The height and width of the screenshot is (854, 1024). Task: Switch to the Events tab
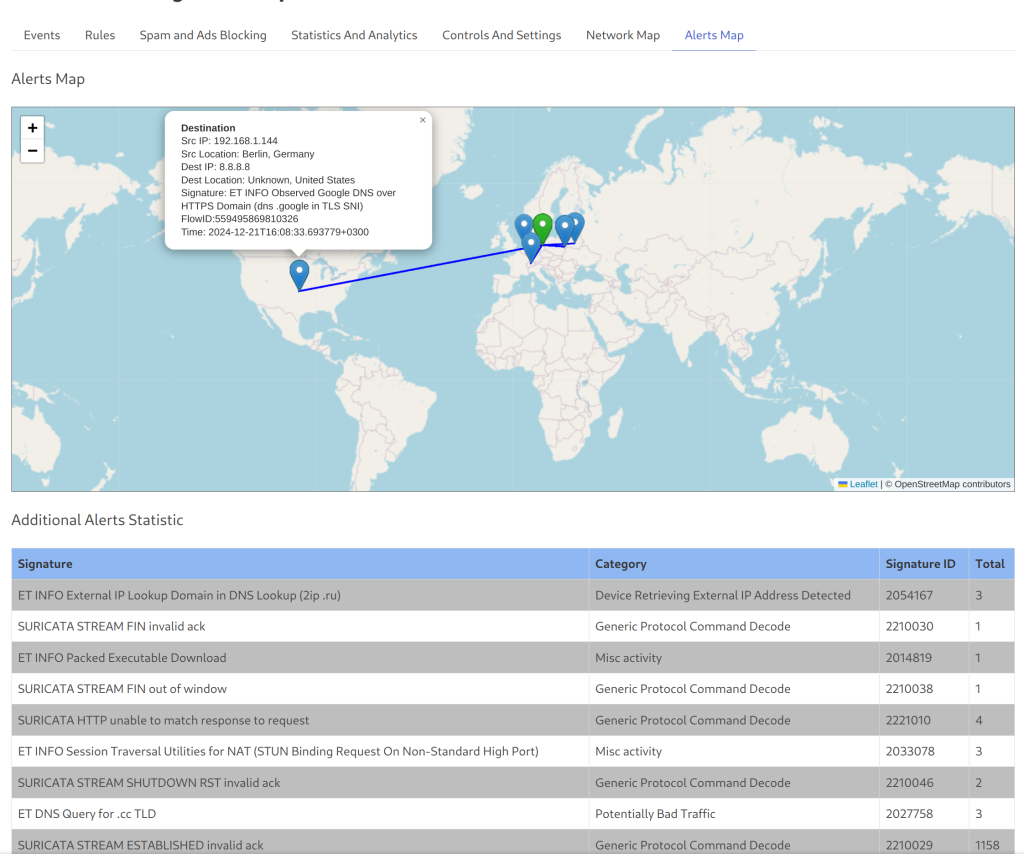click(42, 35)
